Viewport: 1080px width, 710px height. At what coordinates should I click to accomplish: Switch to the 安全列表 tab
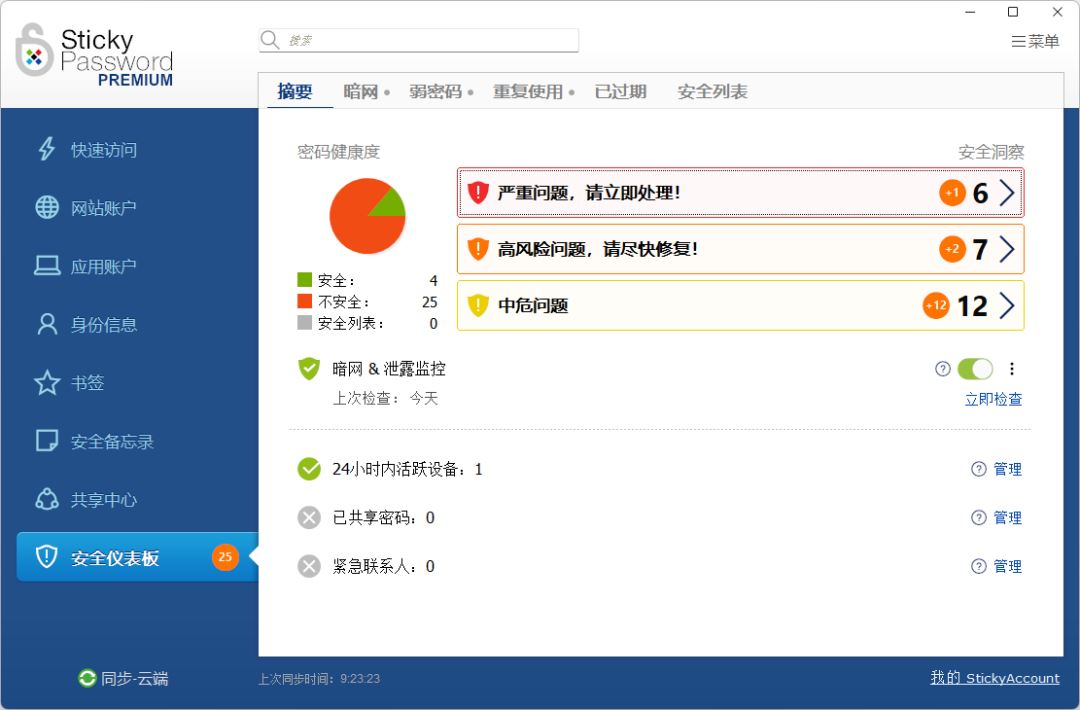[712, 91]
